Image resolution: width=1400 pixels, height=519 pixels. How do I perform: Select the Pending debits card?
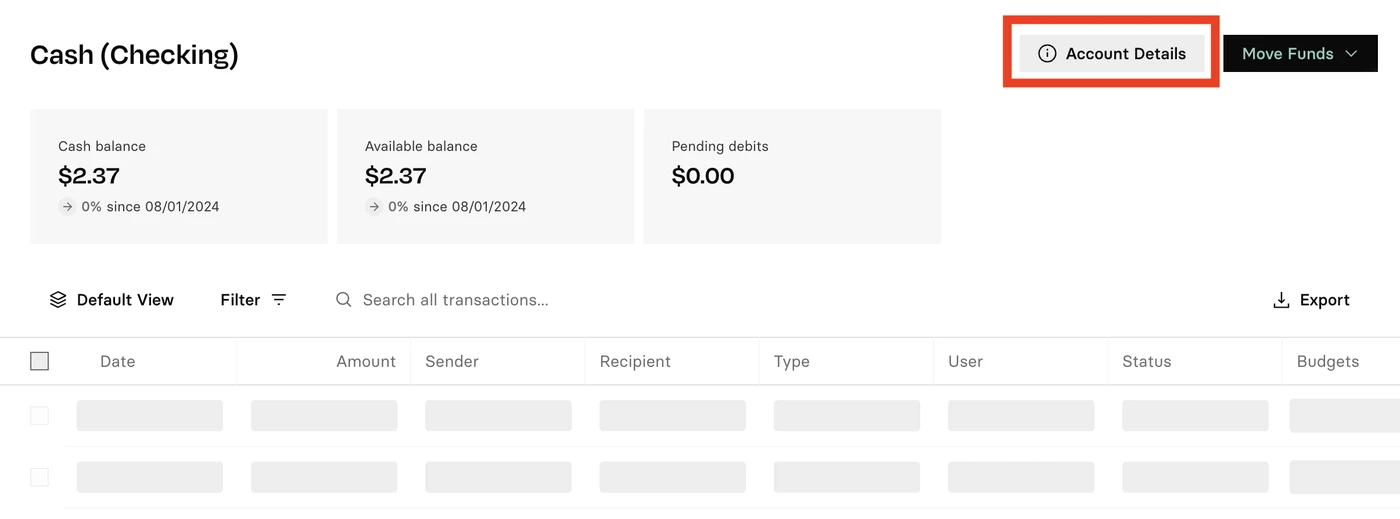pos(792,176)
